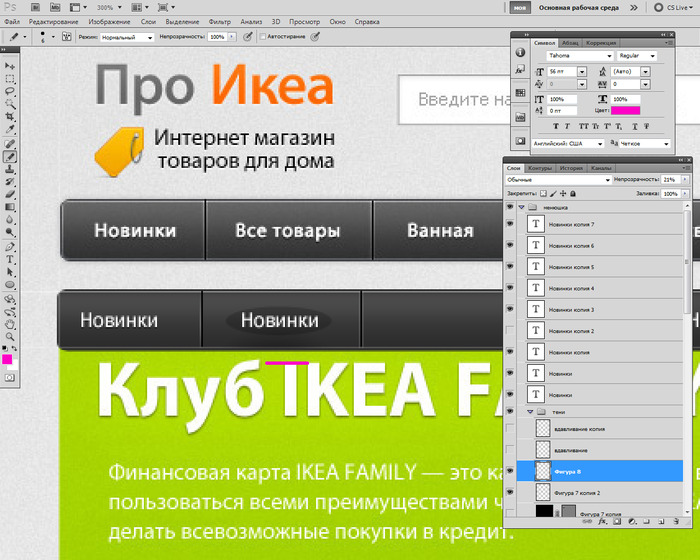
Task: Select the Clone Stamp tool
Action: pos(9,169)
